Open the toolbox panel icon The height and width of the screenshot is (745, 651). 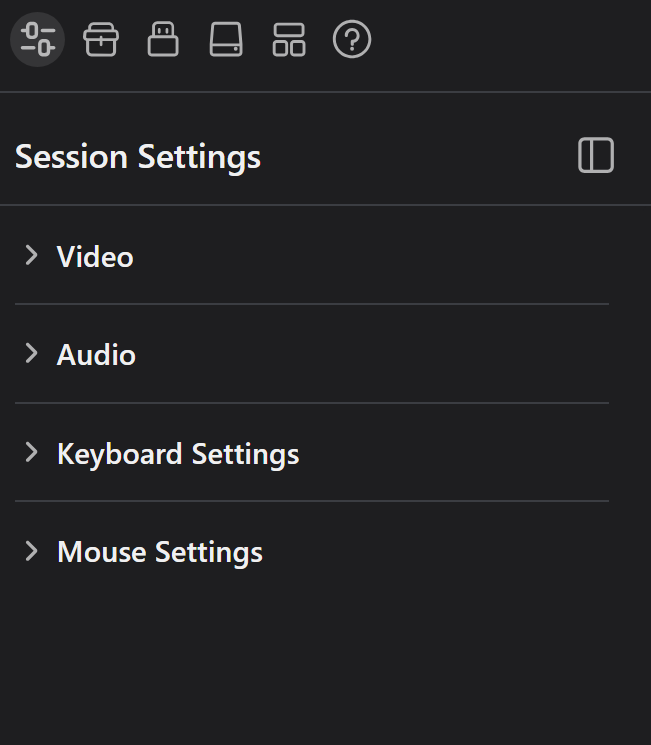(101, 39)
